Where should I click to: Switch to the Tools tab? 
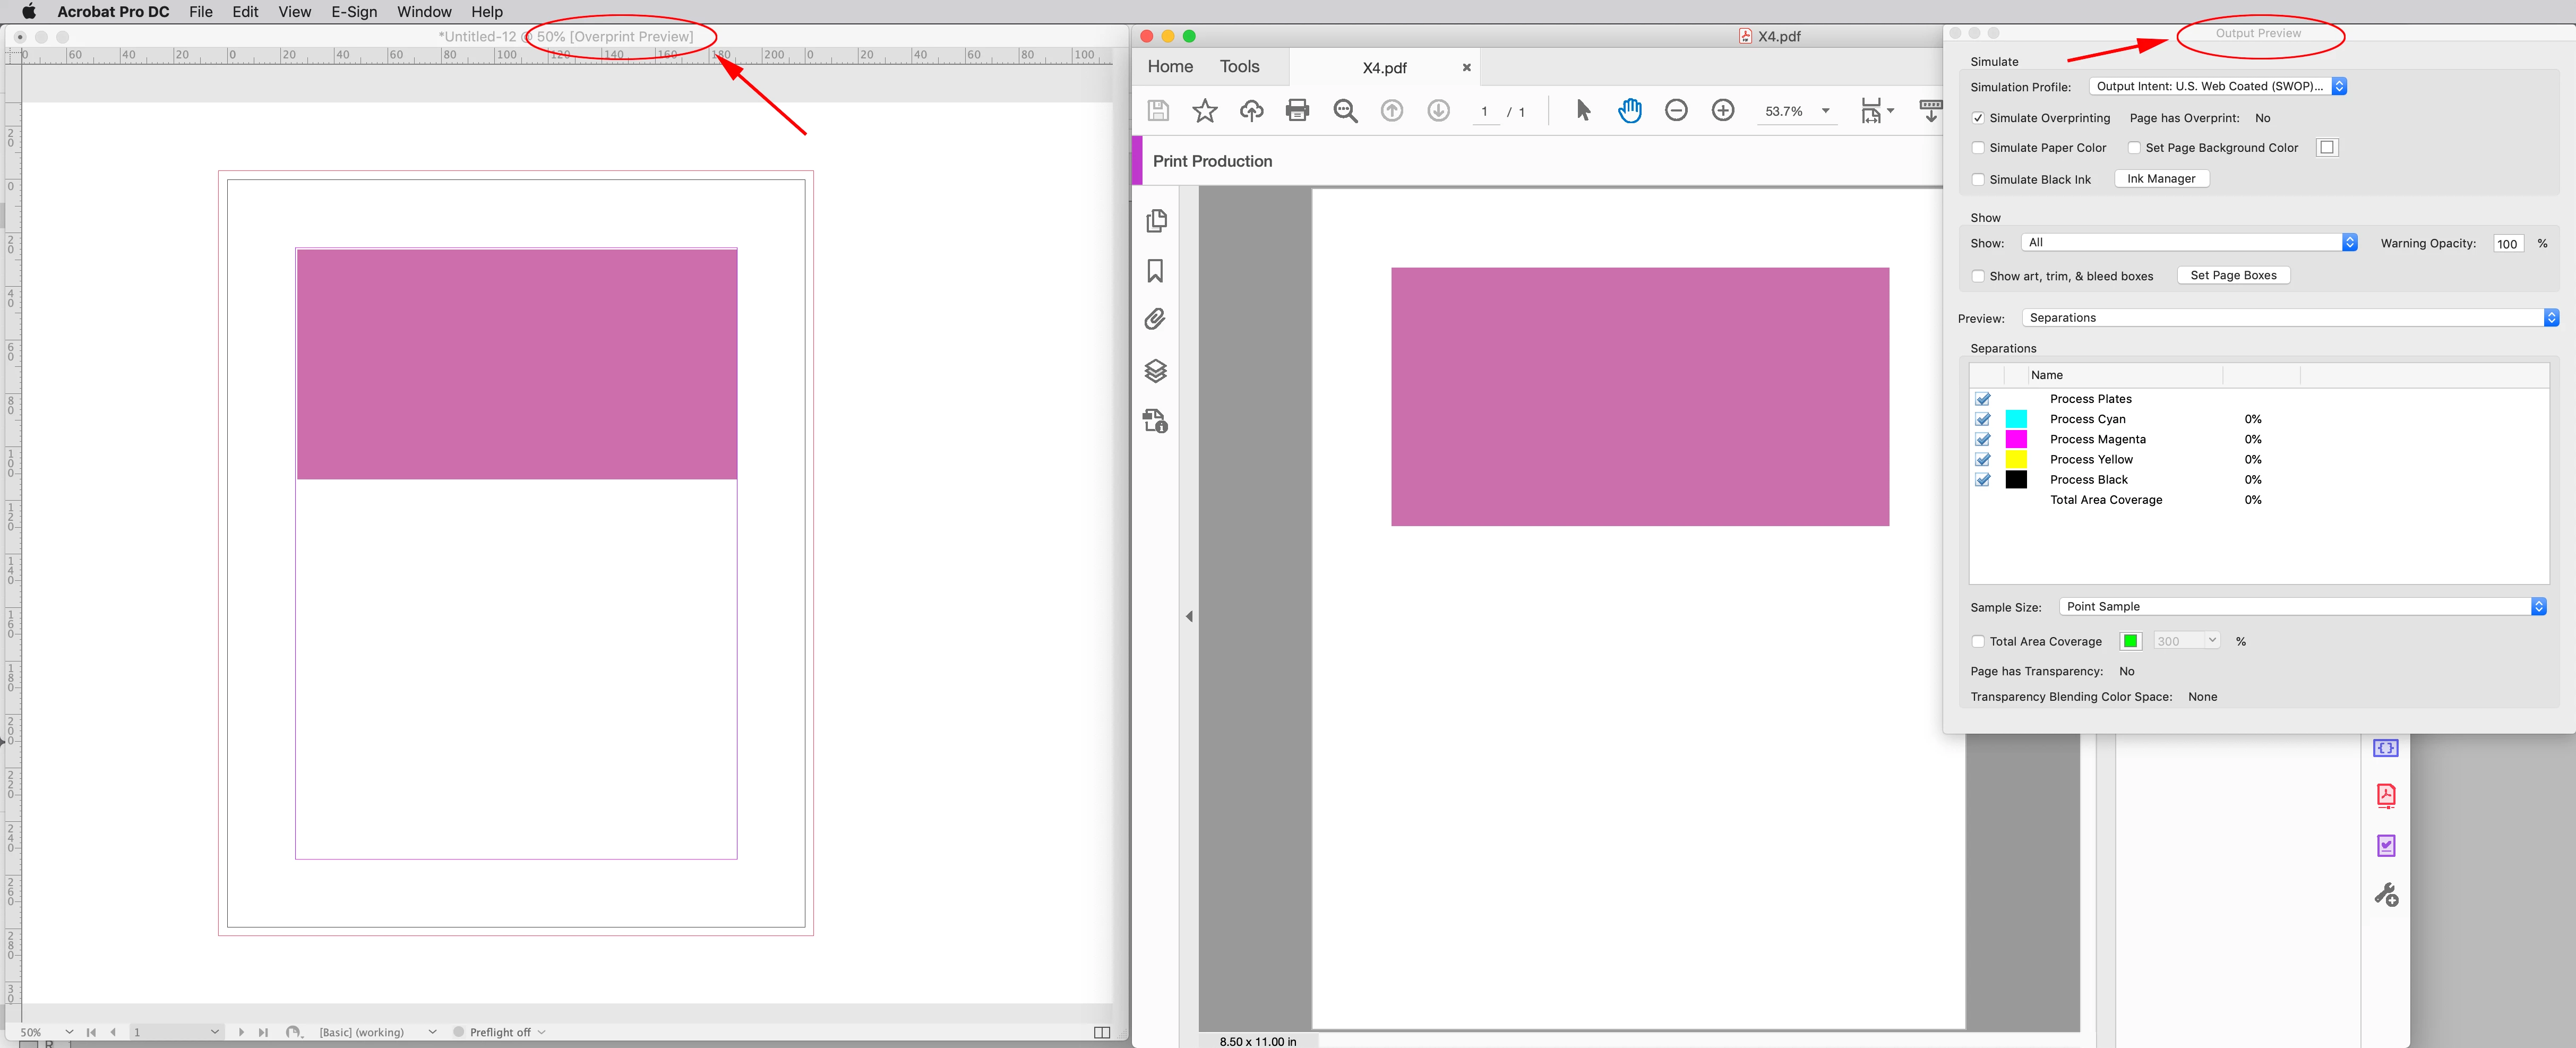1239,67
